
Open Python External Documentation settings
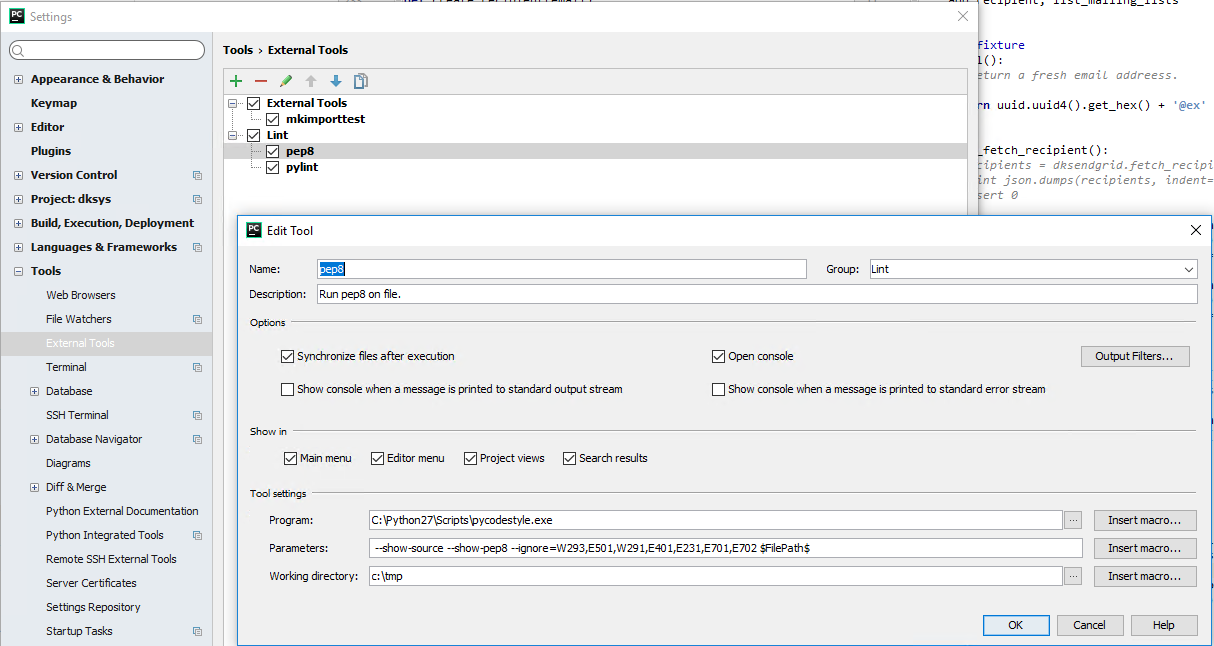click(122, 511)
